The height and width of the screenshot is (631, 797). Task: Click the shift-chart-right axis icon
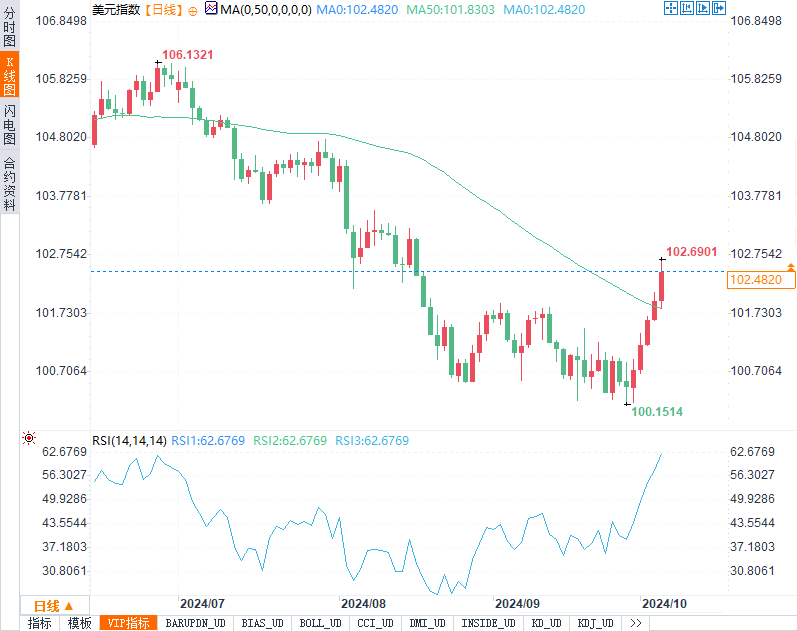tap(703, 8)
